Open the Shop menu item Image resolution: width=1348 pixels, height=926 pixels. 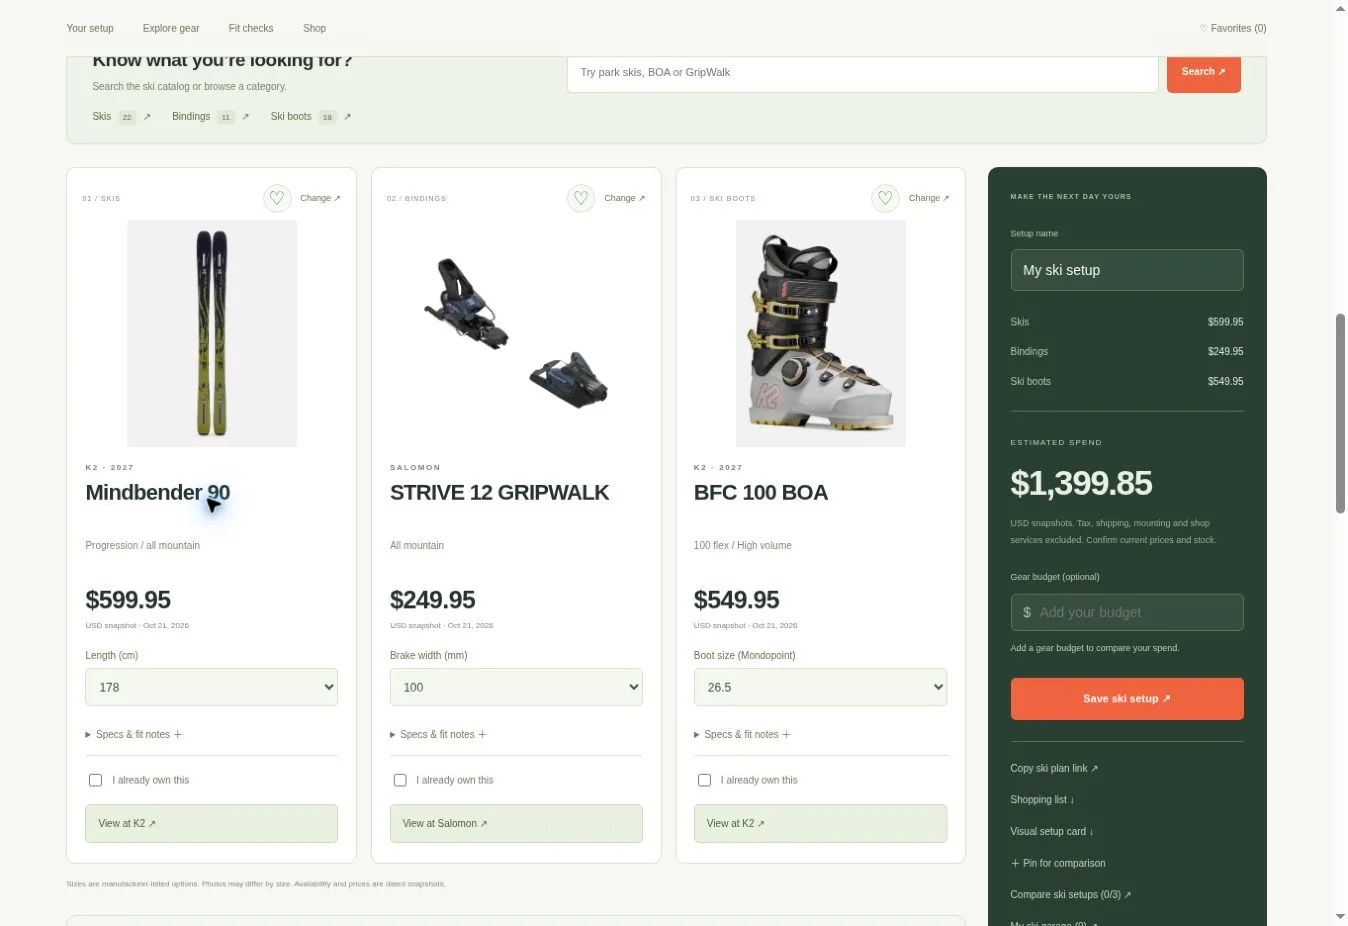point(315,28)
